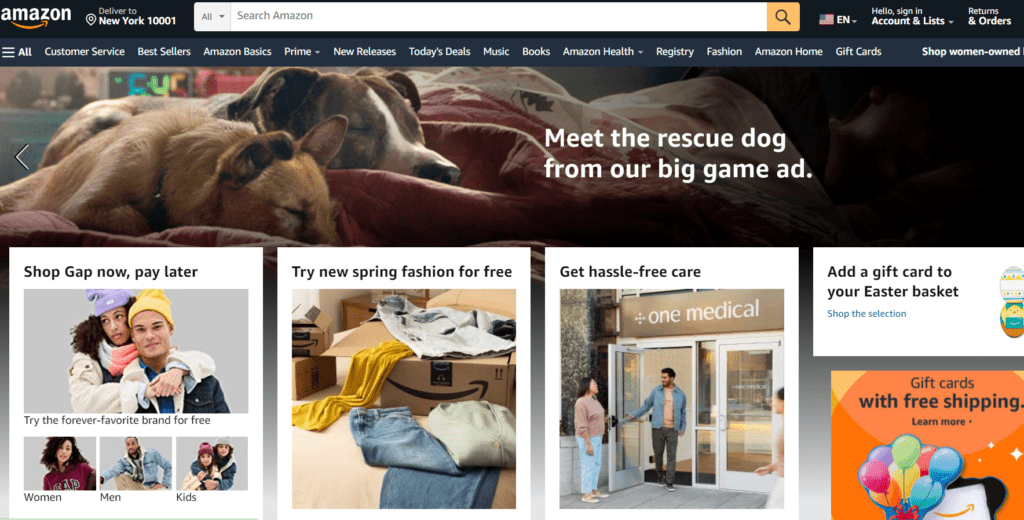
Task: Click Shop the selection link
Action: (867, 314)
